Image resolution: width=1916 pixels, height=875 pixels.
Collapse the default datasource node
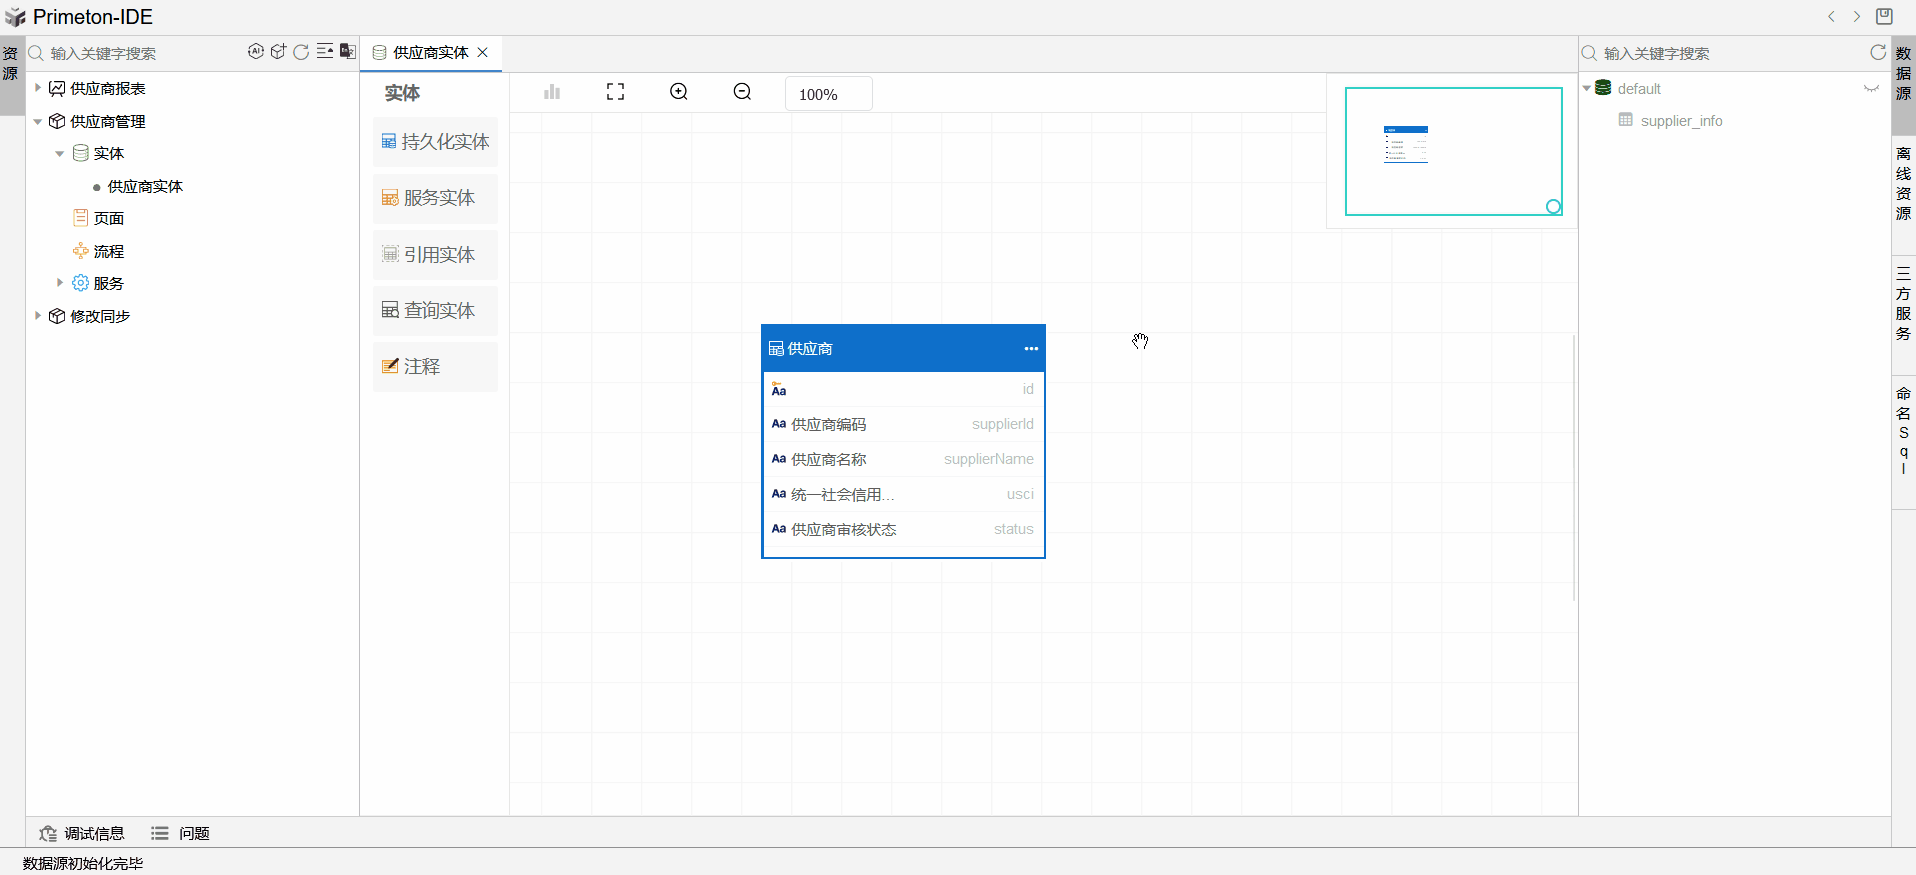pyautogui.click(x=1587, y=89)
